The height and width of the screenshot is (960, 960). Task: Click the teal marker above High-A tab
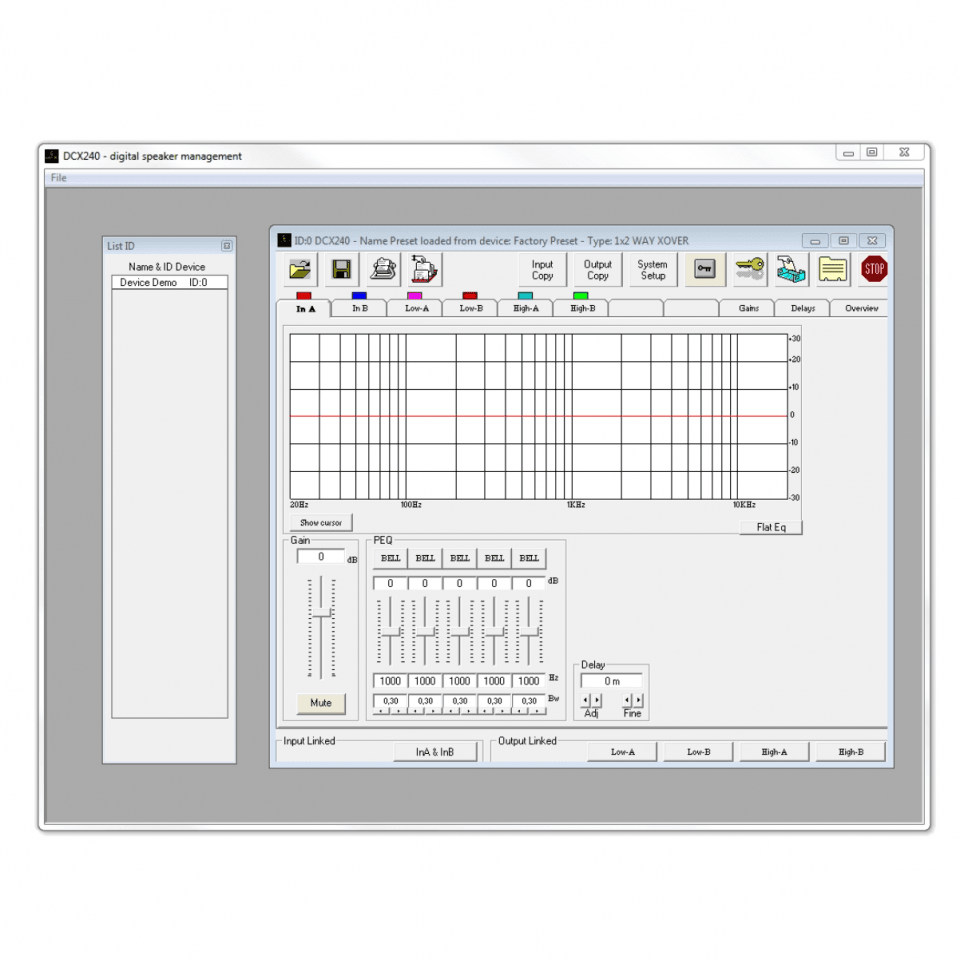[x=525, y=296]
